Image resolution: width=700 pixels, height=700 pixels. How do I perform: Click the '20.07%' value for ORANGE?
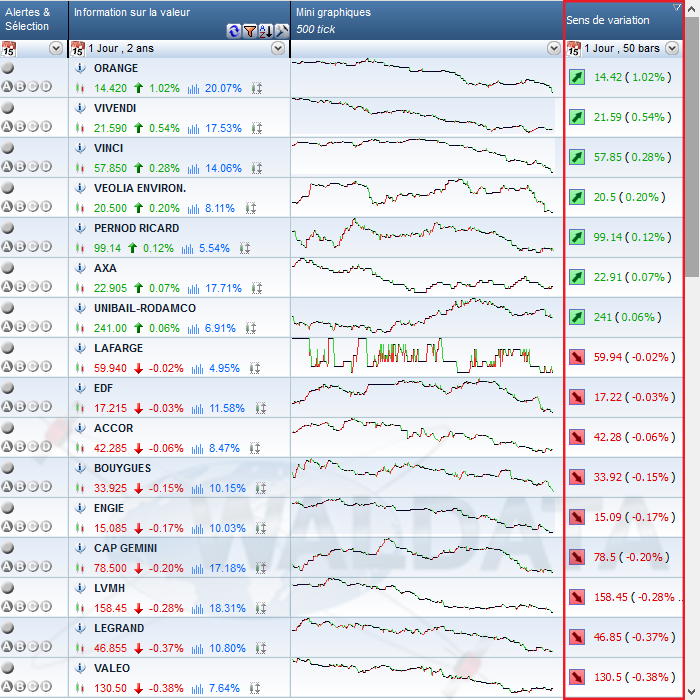coord(223,88)
